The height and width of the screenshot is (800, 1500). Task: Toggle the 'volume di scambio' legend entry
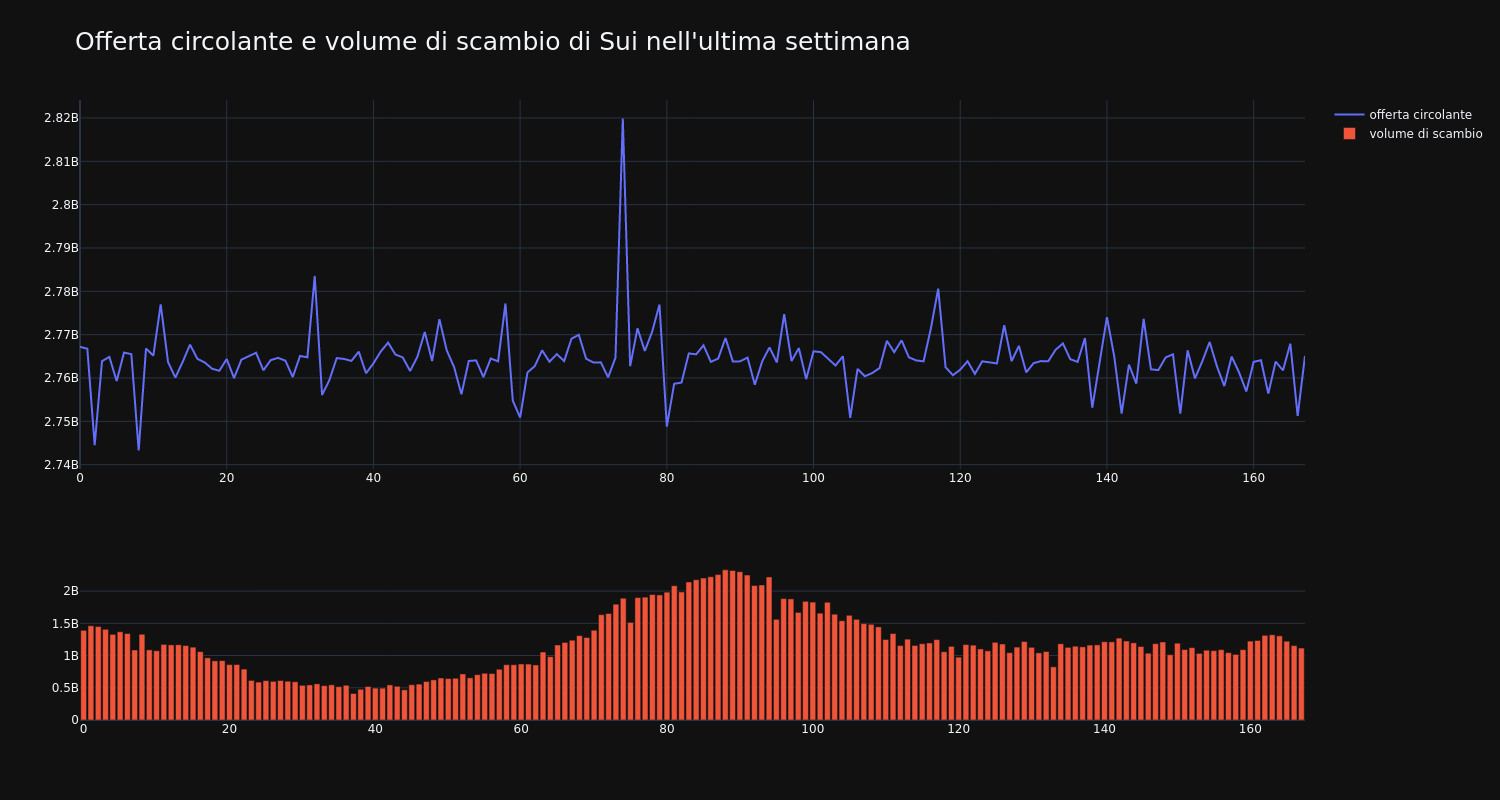[x=1408, y=134]
